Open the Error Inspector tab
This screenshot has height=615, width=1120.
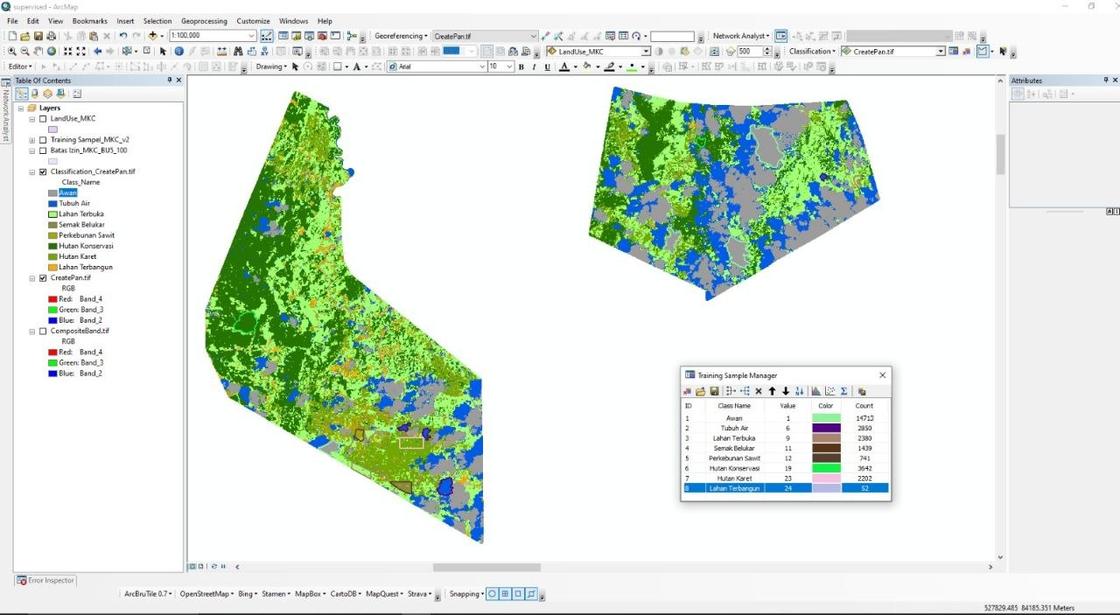tap(46, 581)
